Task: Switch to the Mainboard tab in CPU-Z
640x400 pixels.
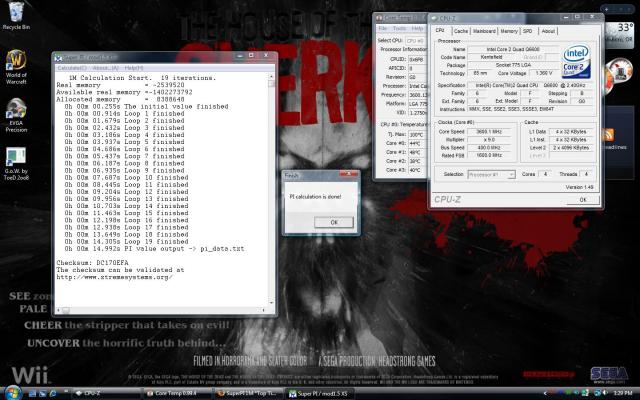Action: pyautogui.click(x=484, y=31)
